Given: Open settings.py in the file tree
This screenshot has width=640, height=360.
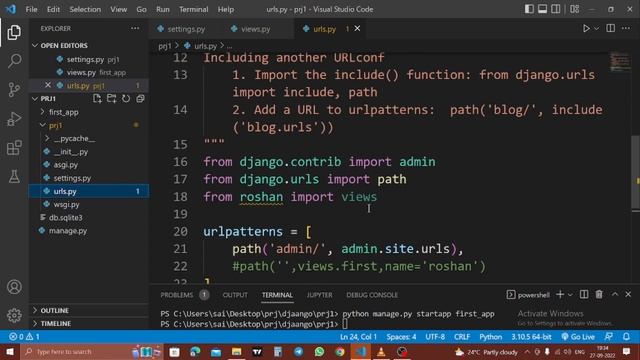Looking at the screenshot, I should click(x=89, y=178).
